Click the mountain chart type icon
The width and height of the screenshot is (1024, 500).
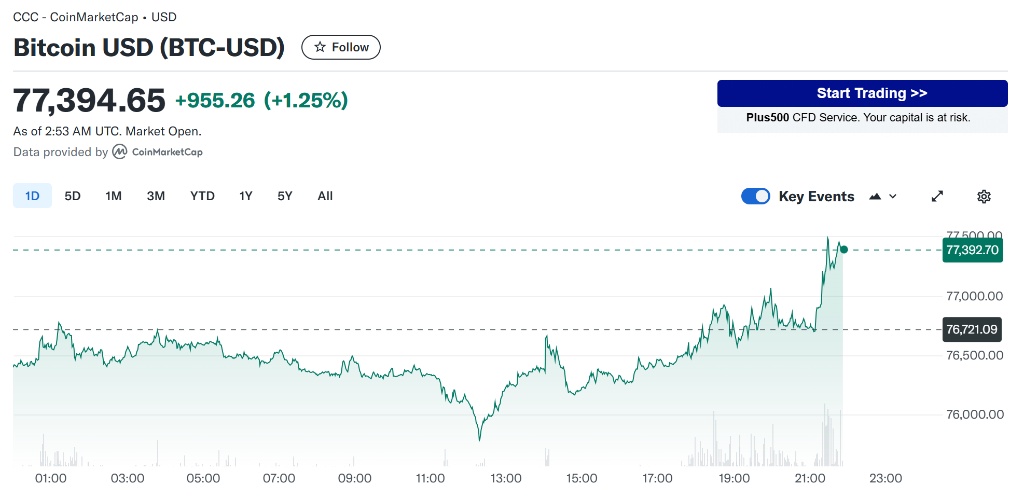pyautogui.click(x=876, y=196)
